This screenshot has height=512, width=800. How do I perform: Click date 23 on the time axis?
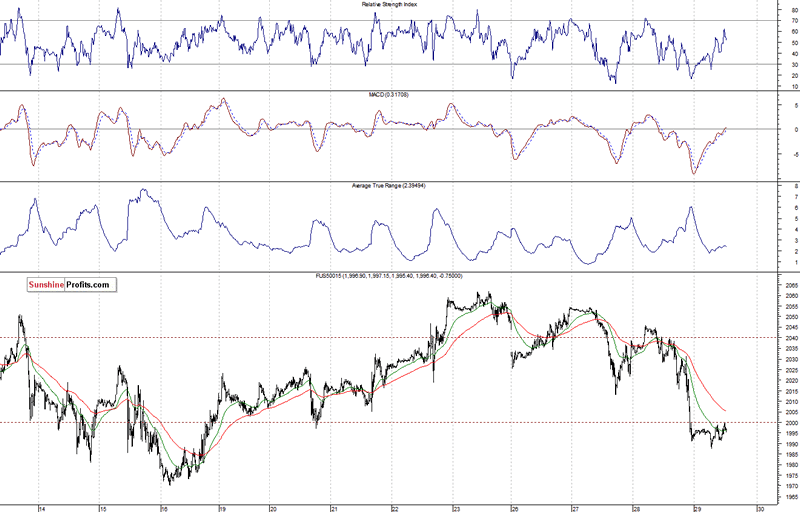456,509
